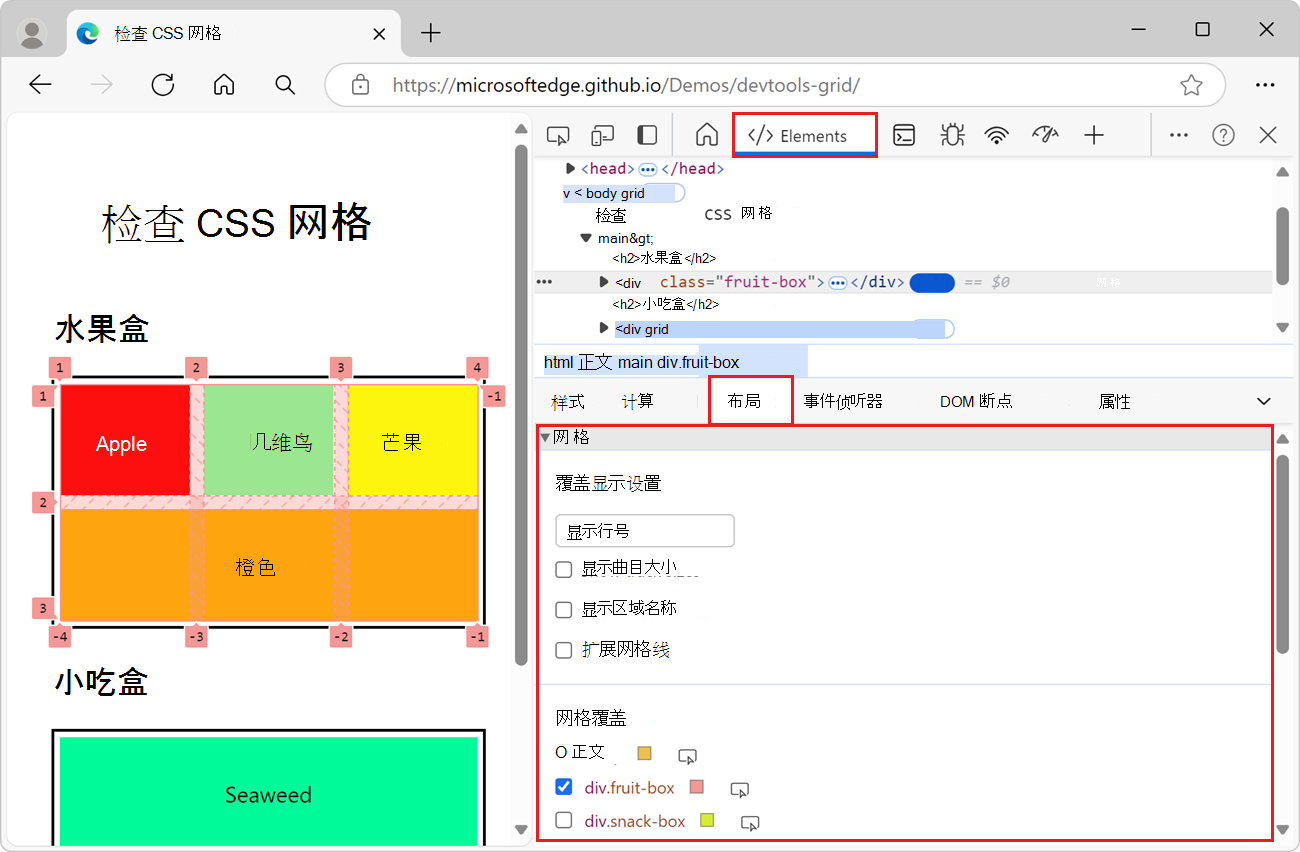Check the div.snack-box grid overlay checkbox
This screenshot has width=1300, height=852.
coord(564,820)
